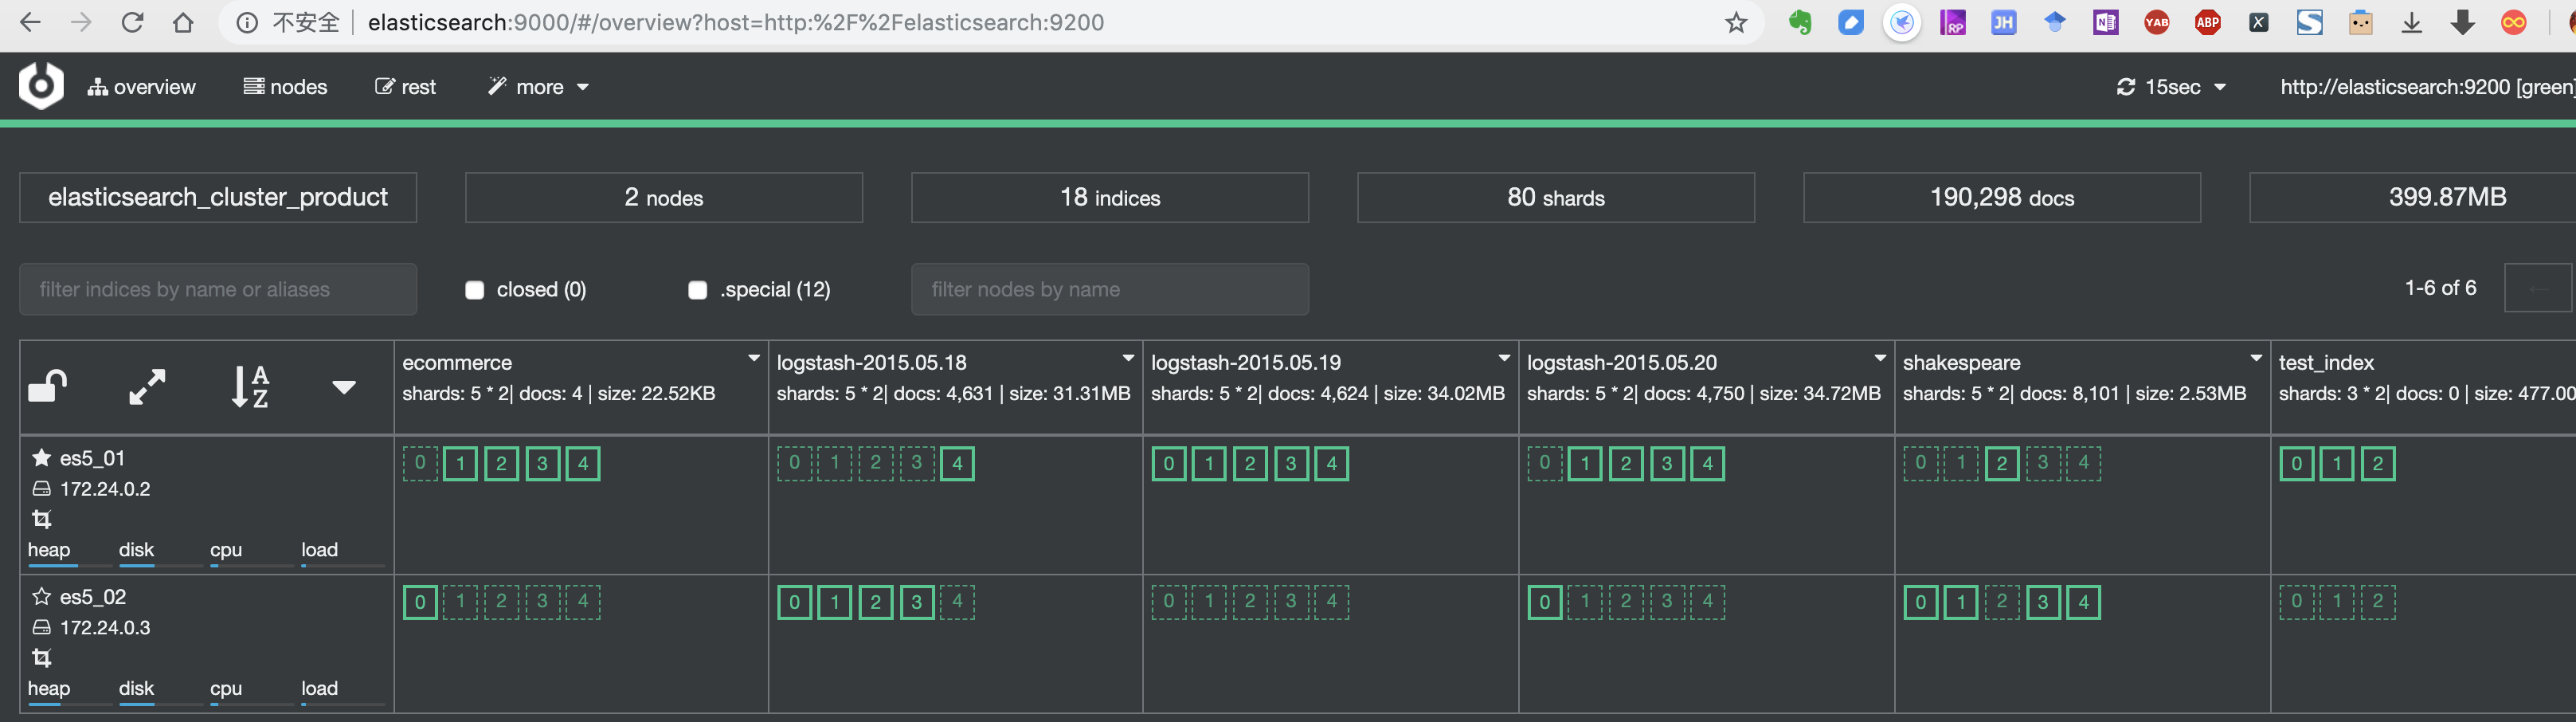
Task: Open the rest tab
Action: tap(405, 87)
